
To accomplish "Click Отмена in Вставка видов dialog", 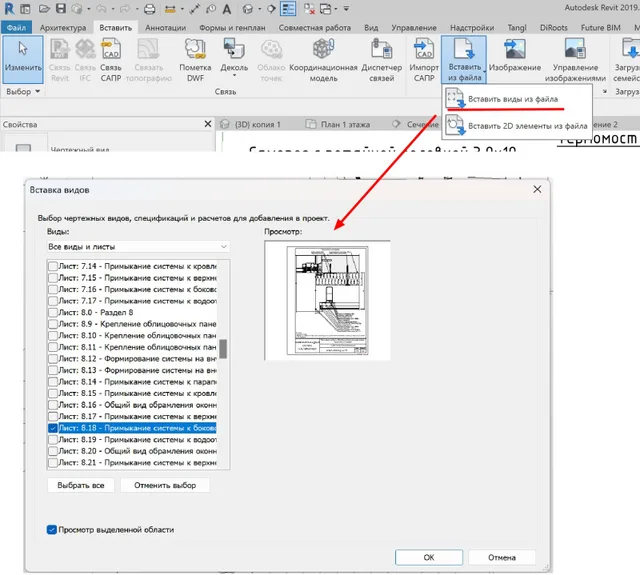I will [502, 557].
